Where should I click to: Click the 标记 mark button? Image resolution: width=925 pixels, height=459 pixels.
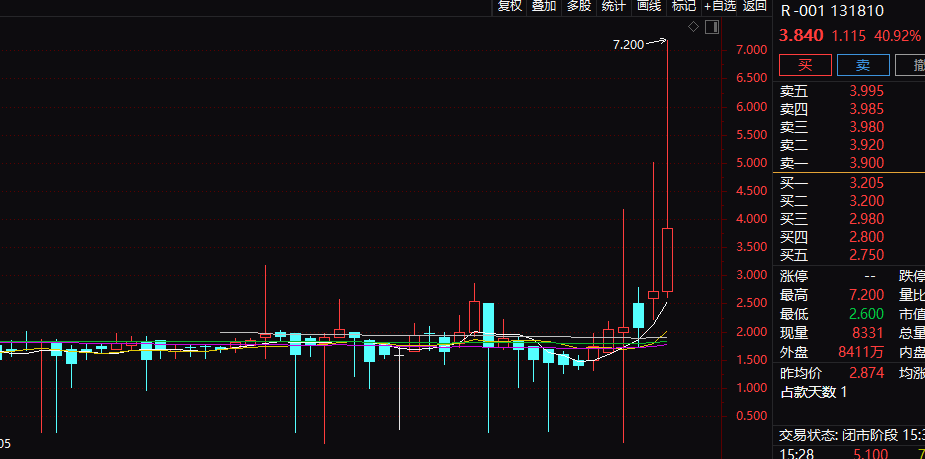coord(684,6)
